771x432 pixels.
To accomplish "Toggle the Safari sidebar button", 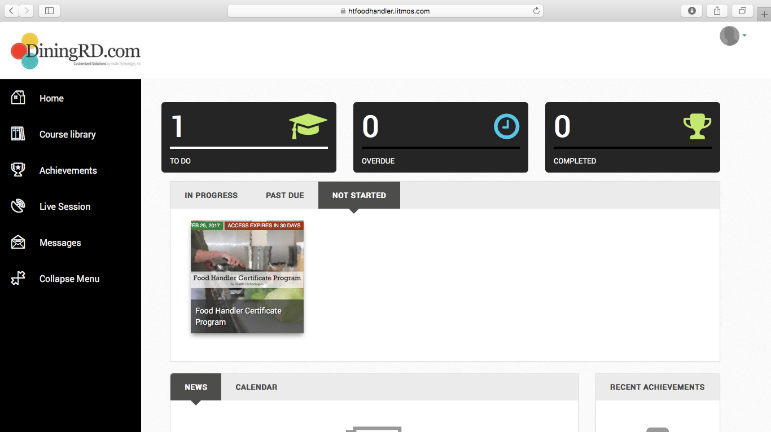I will point(49,10).
